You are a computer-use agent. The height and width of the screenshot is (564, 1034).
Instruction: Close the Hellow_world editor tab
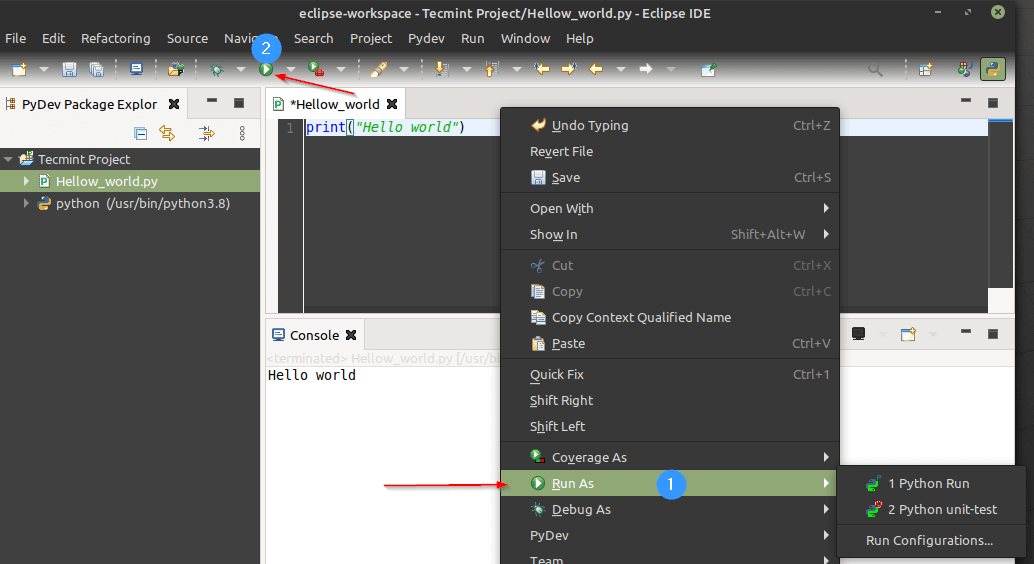(x=392, y=104)
